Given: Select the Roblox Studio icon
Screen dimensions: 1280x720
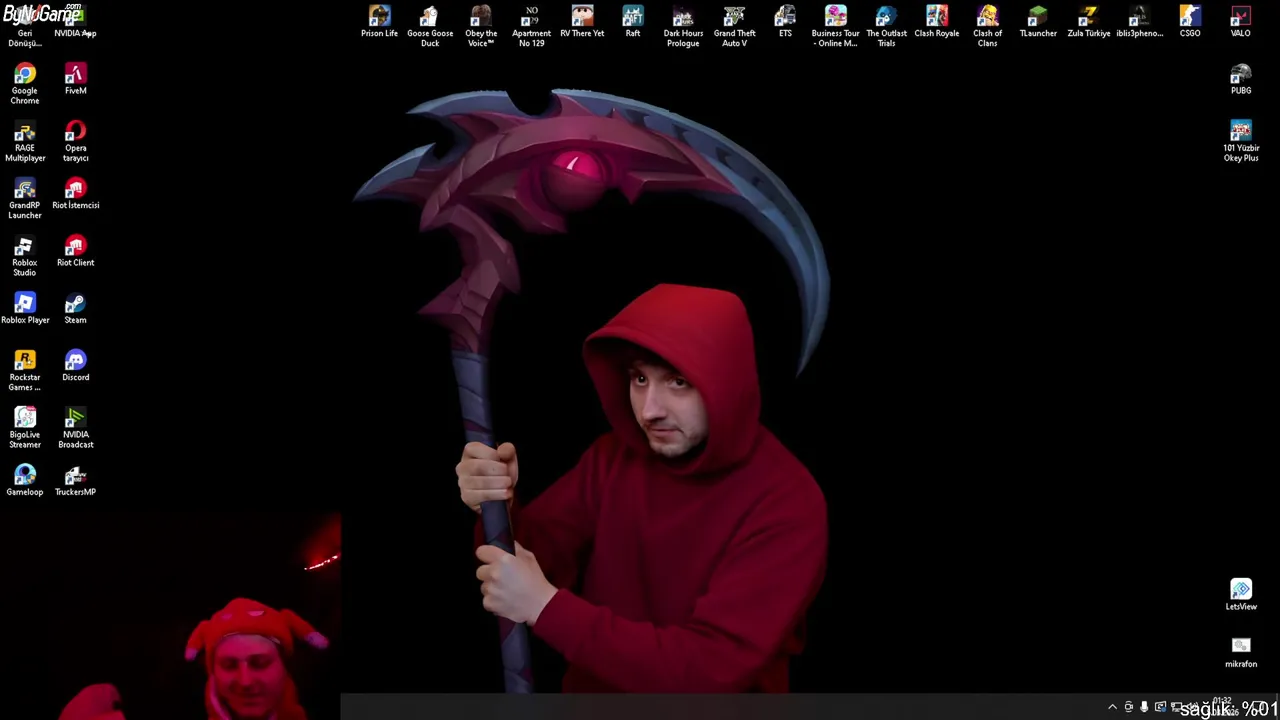Looking at the screenshot, I should click(x=25, y=256).
